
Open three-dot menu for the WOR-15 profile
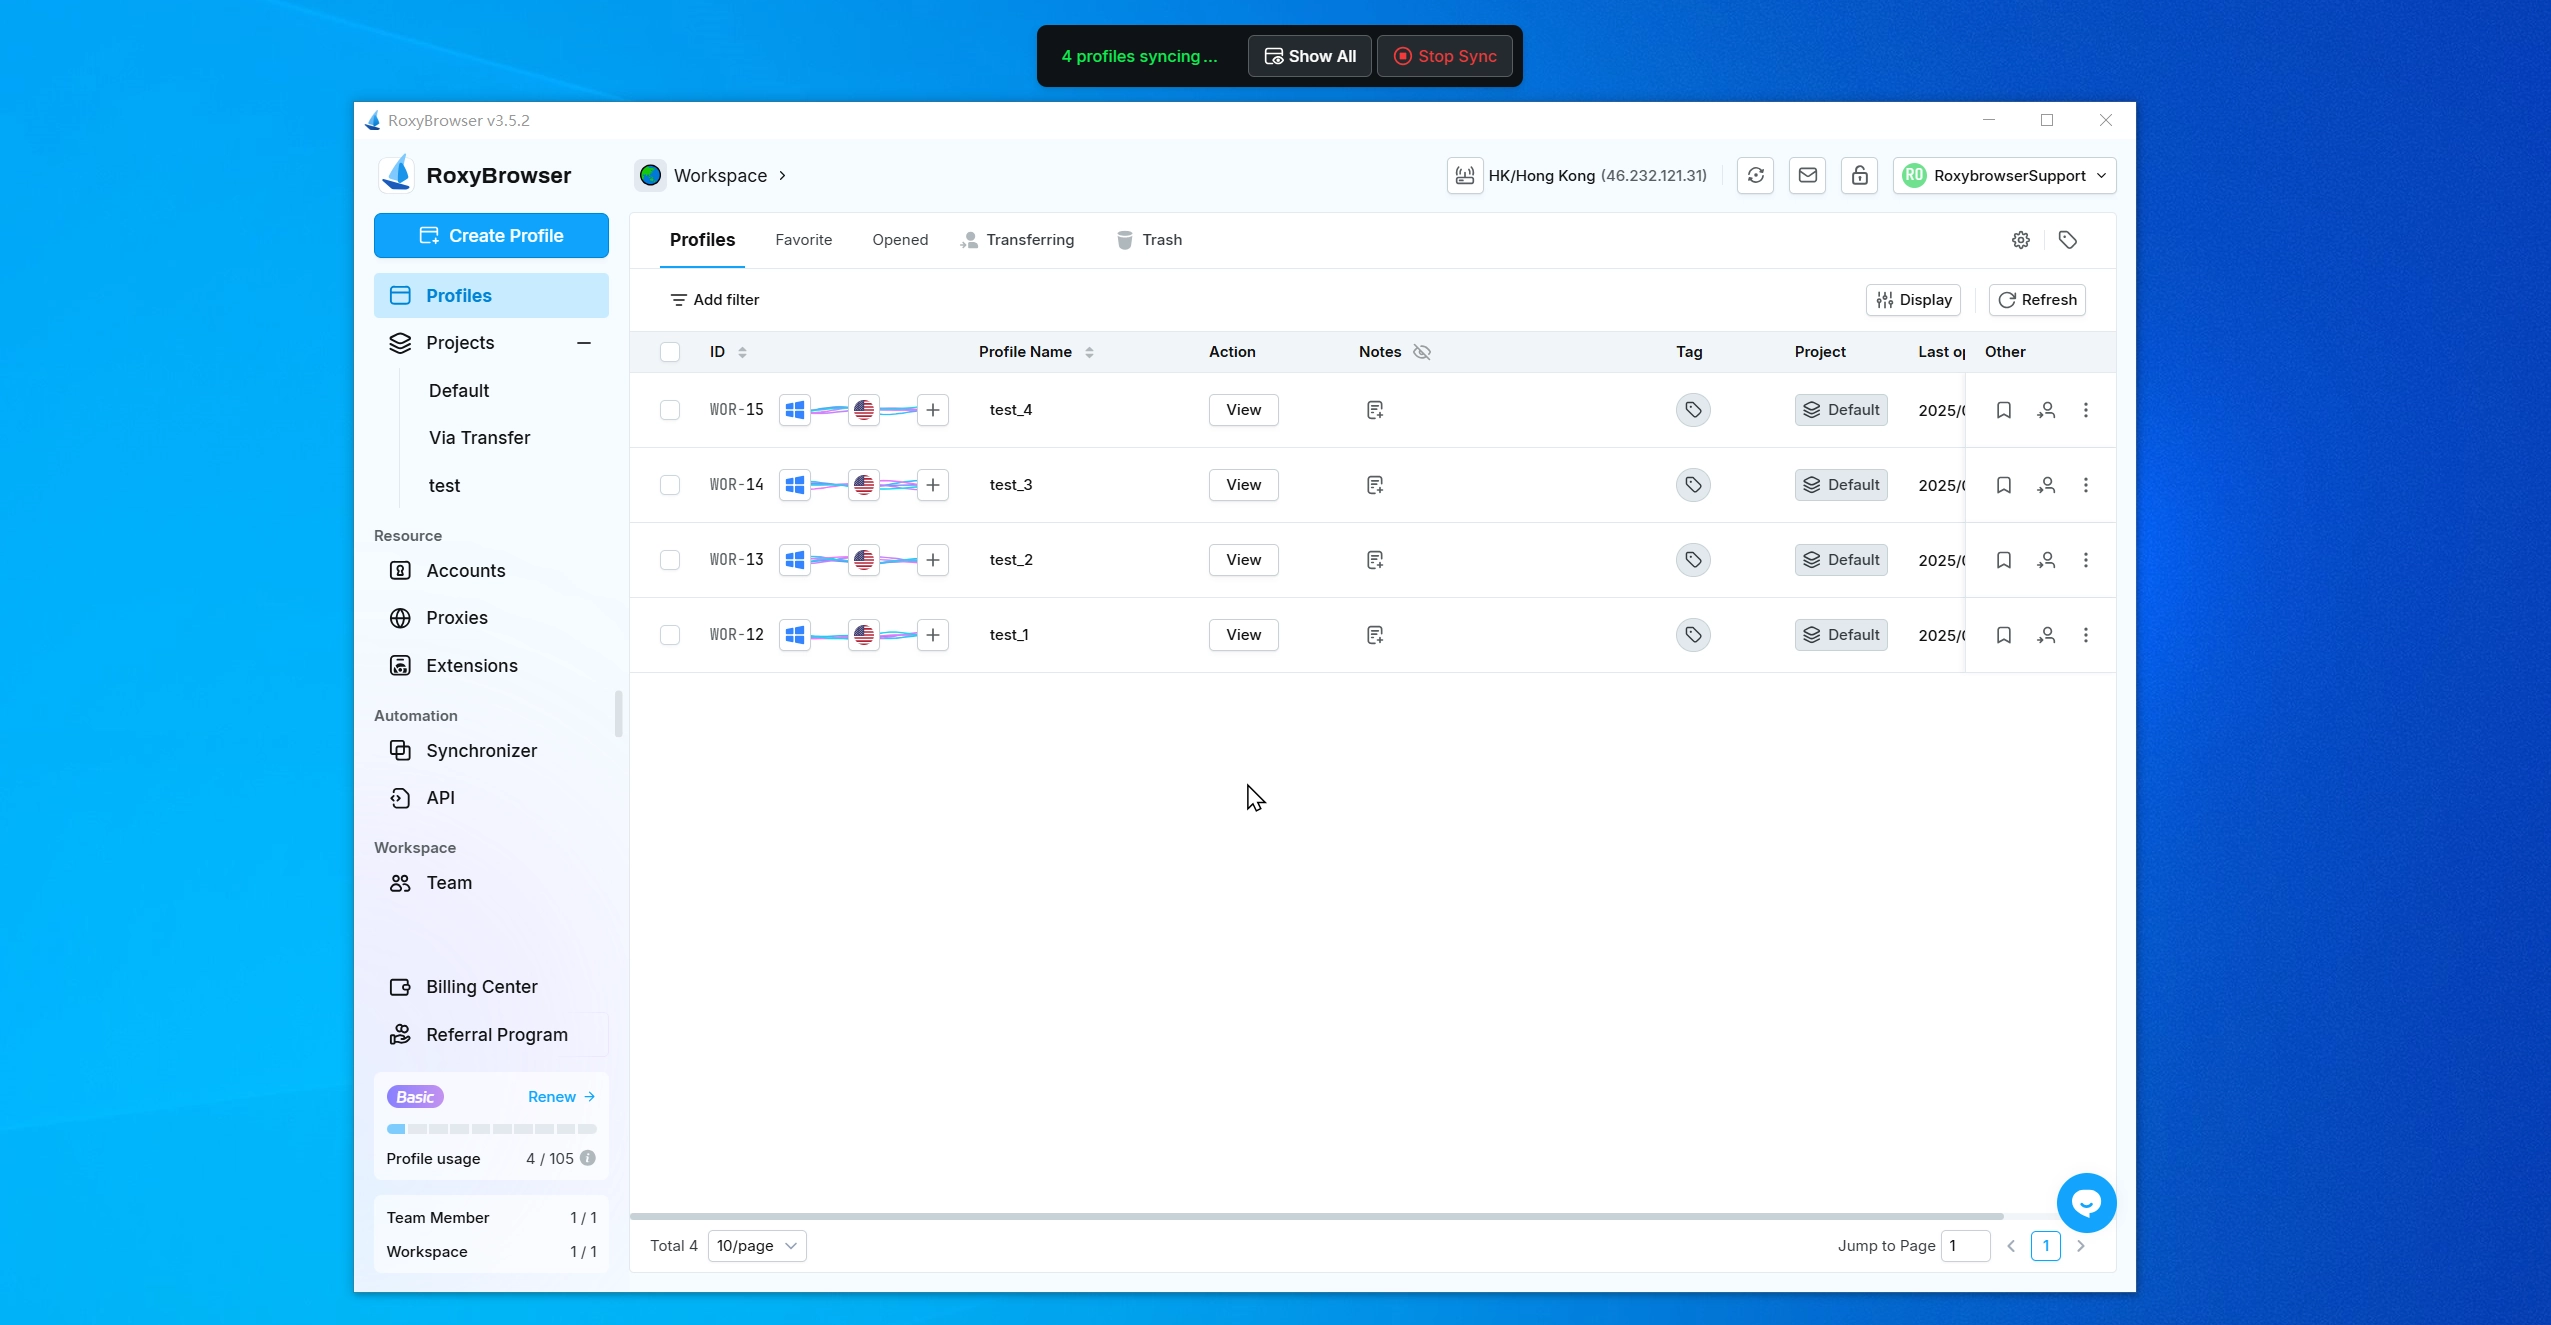click(x=2085, y=410)
